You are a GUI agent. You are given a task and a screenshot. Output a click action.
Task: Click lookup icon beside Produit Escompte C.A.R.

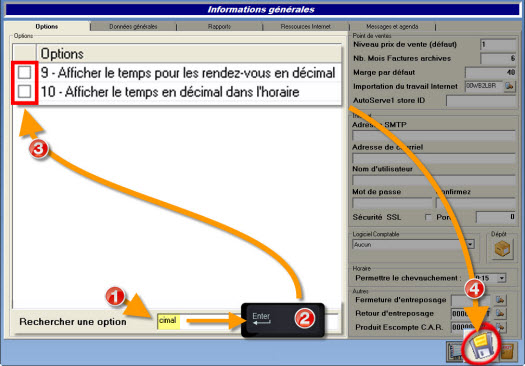pos(500,327)
